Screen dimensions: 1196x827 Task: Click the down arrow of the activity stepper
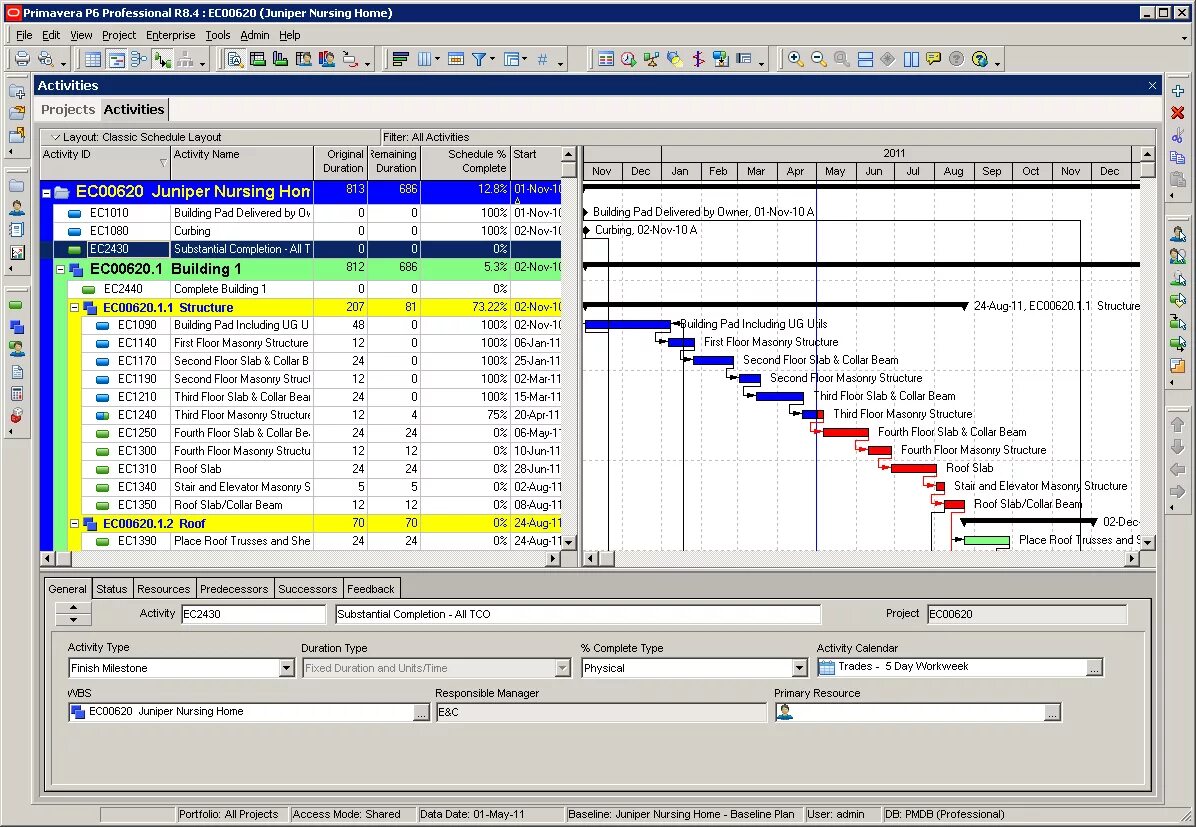[73, 619]
